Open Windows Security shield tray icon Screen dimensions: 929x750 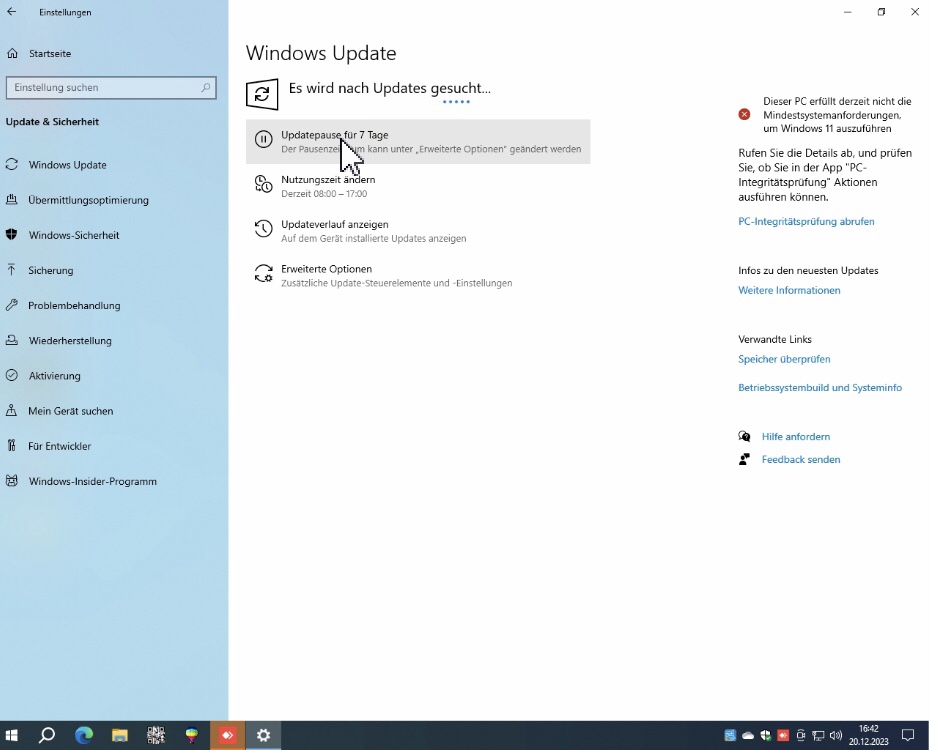(765, 736)
